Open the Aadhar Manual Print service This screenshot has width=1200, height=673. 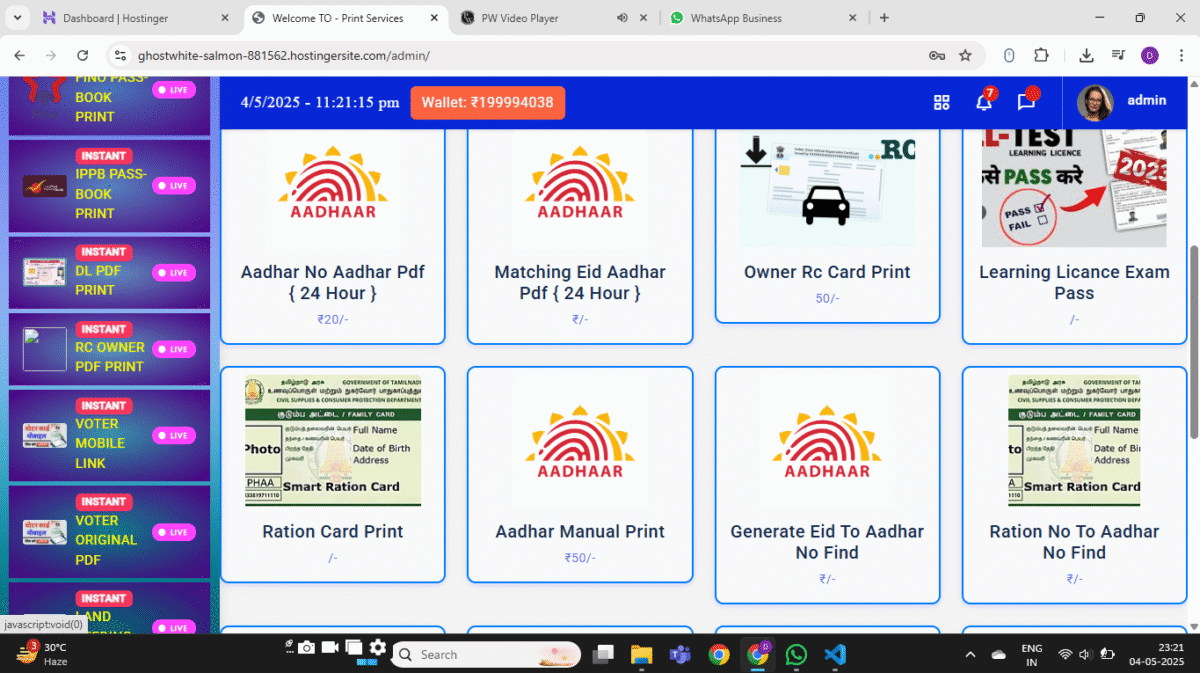pyautogui.click(x=580, y=475)
